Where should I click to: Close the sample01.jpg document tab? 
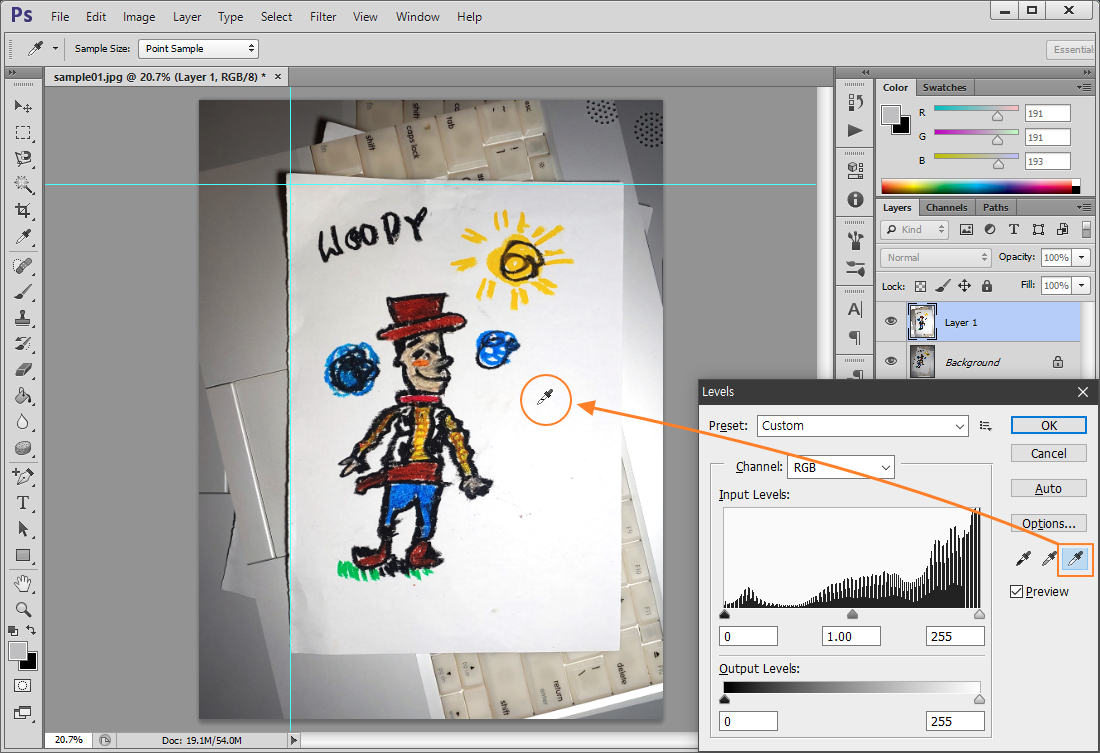(278, 76)
